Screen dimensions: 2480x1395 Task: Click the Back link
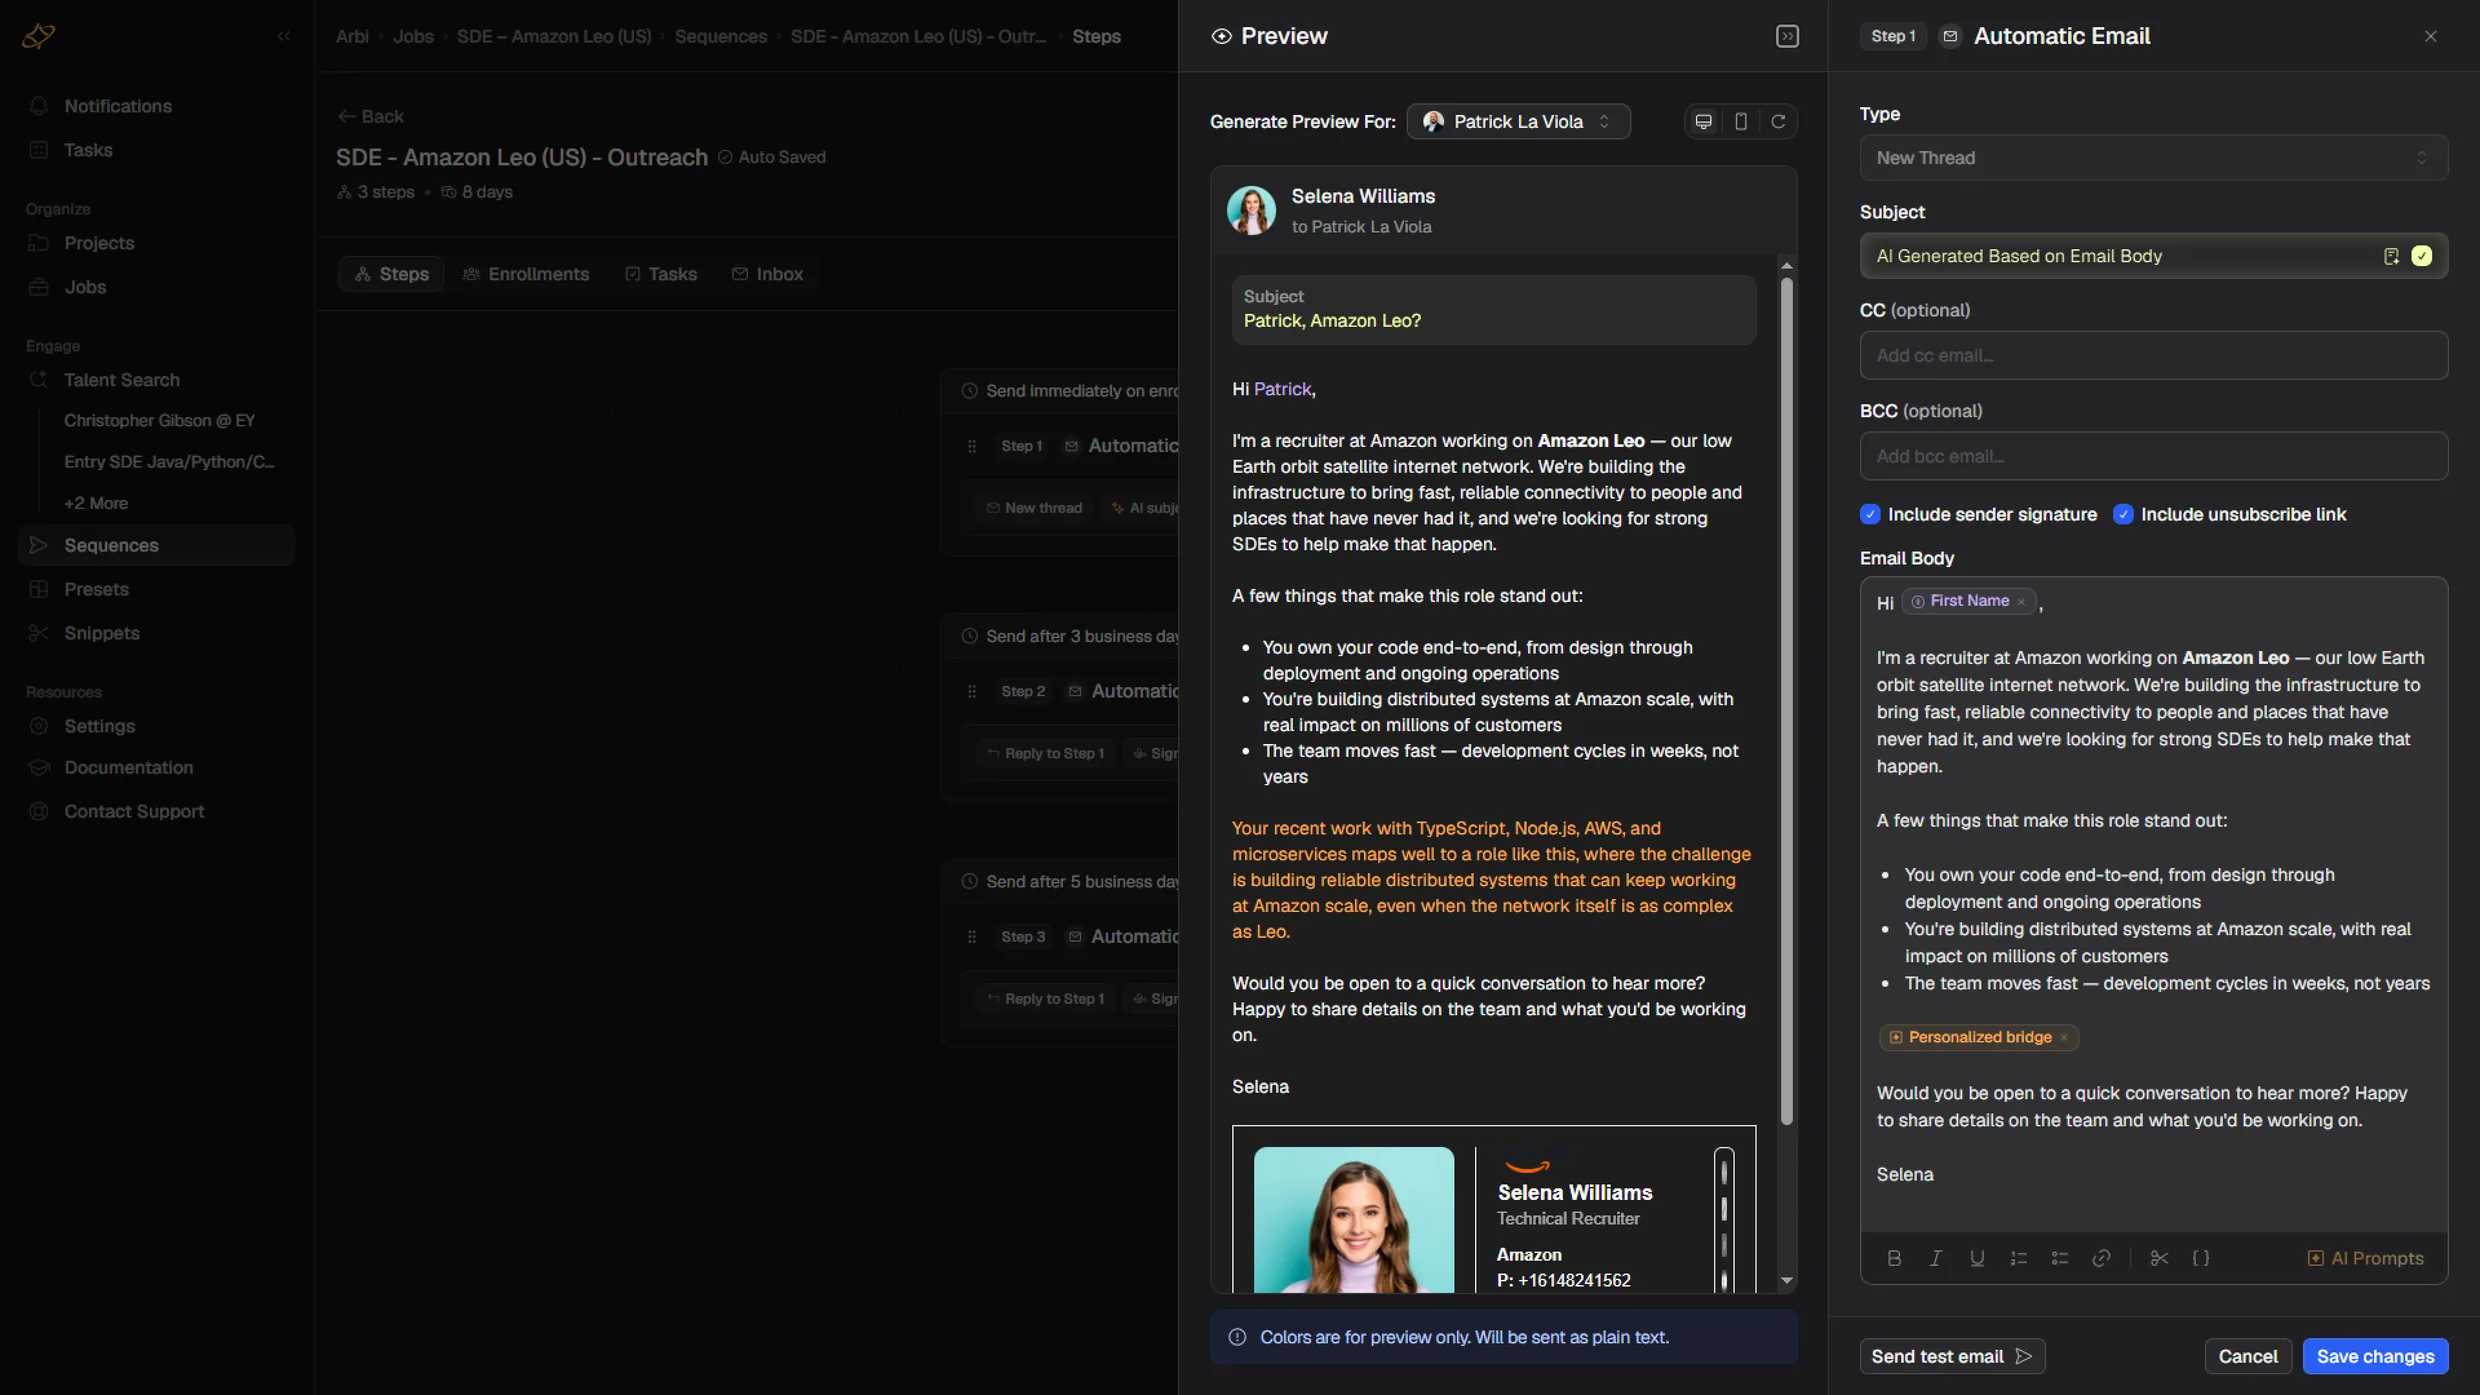(371, 116)
